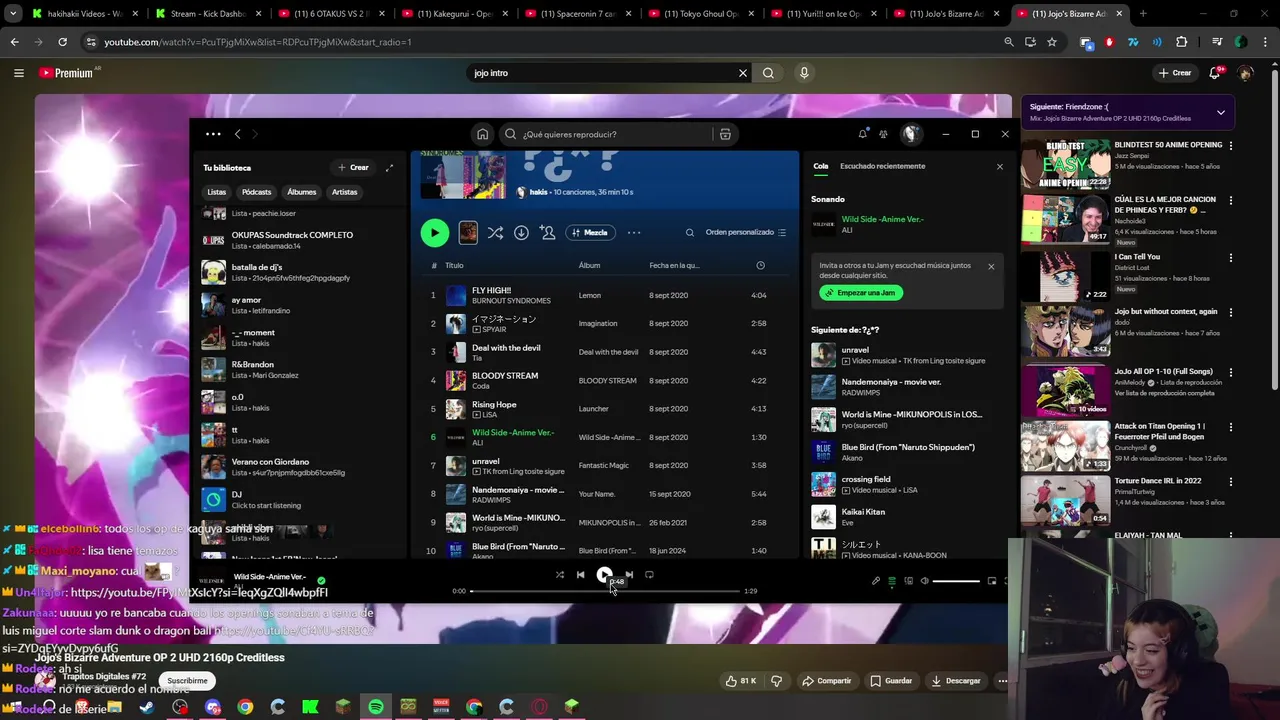
Task: Toggle the Spotify queue panel button
Action: click(892, 581)
